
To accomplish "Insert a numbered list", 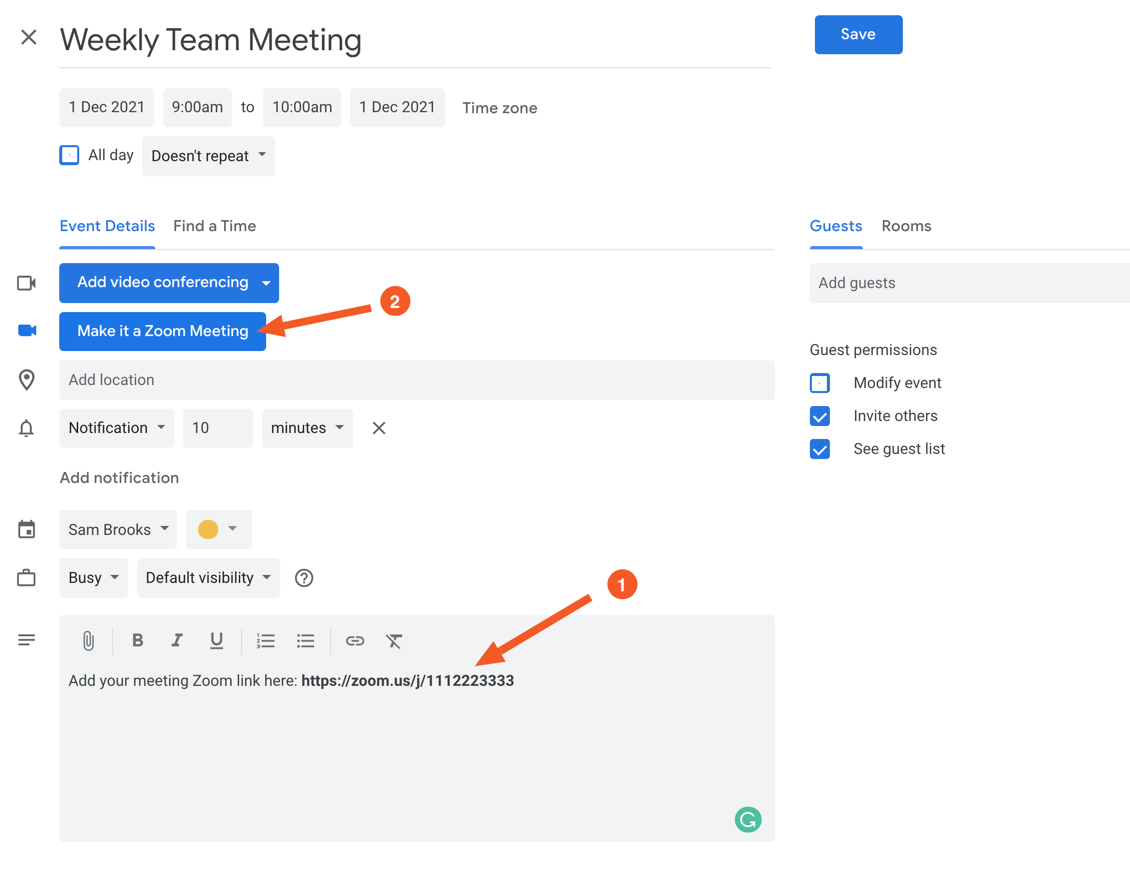I will pos(266,640).
